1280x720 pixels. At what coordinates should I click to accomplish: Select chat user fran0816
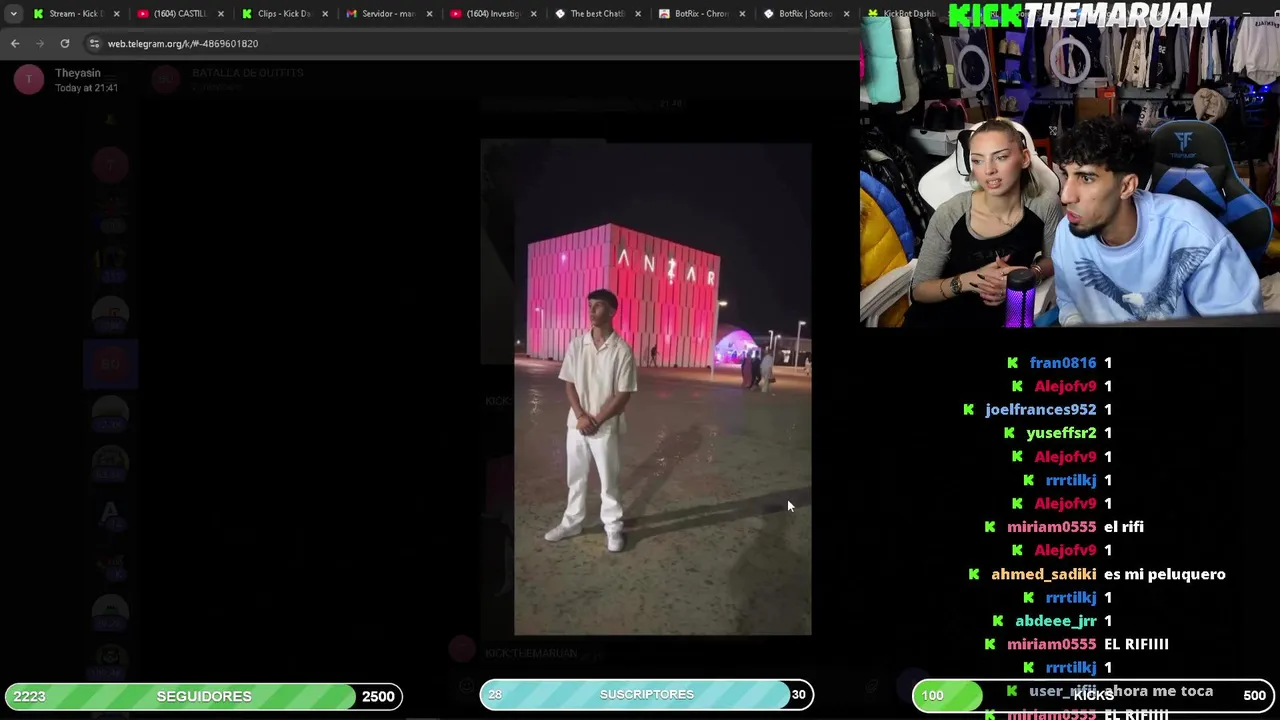click(1063, 363)
